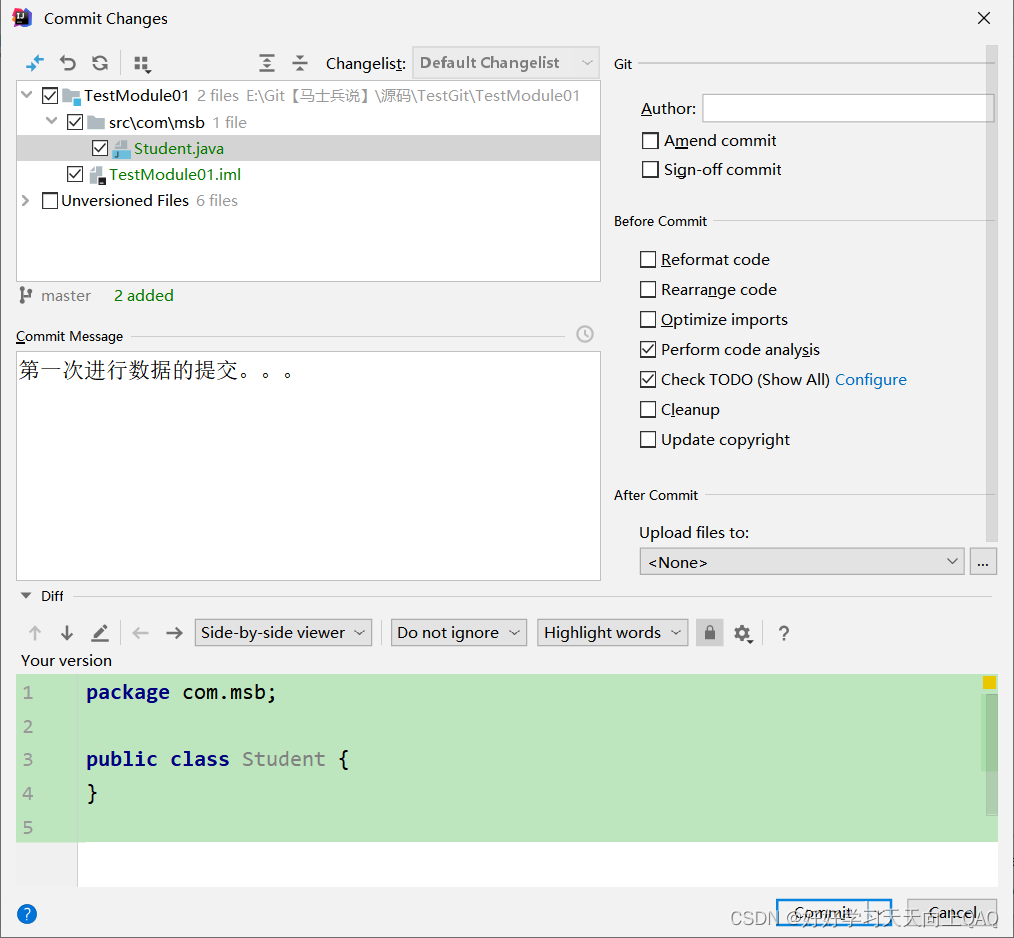Click the master branch icon

click(26, 295)
